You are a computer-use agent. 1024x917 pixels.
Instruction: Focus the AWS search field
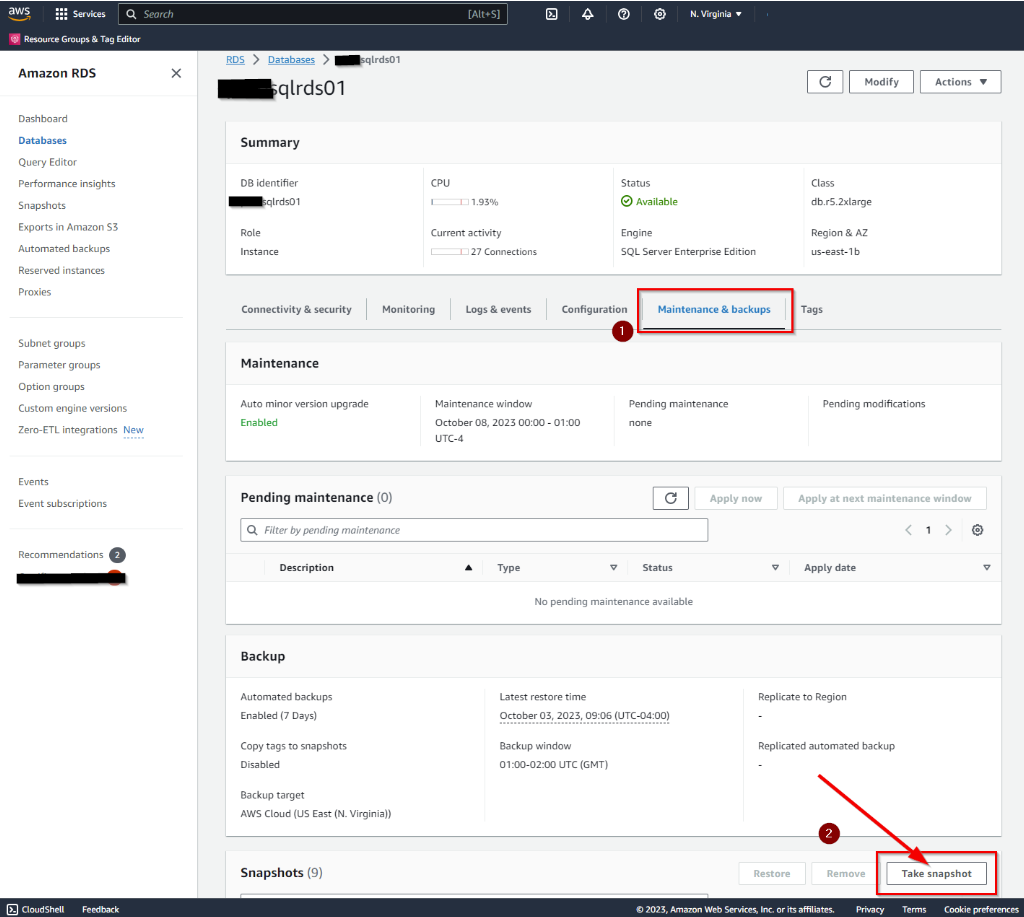coord(313,14)
